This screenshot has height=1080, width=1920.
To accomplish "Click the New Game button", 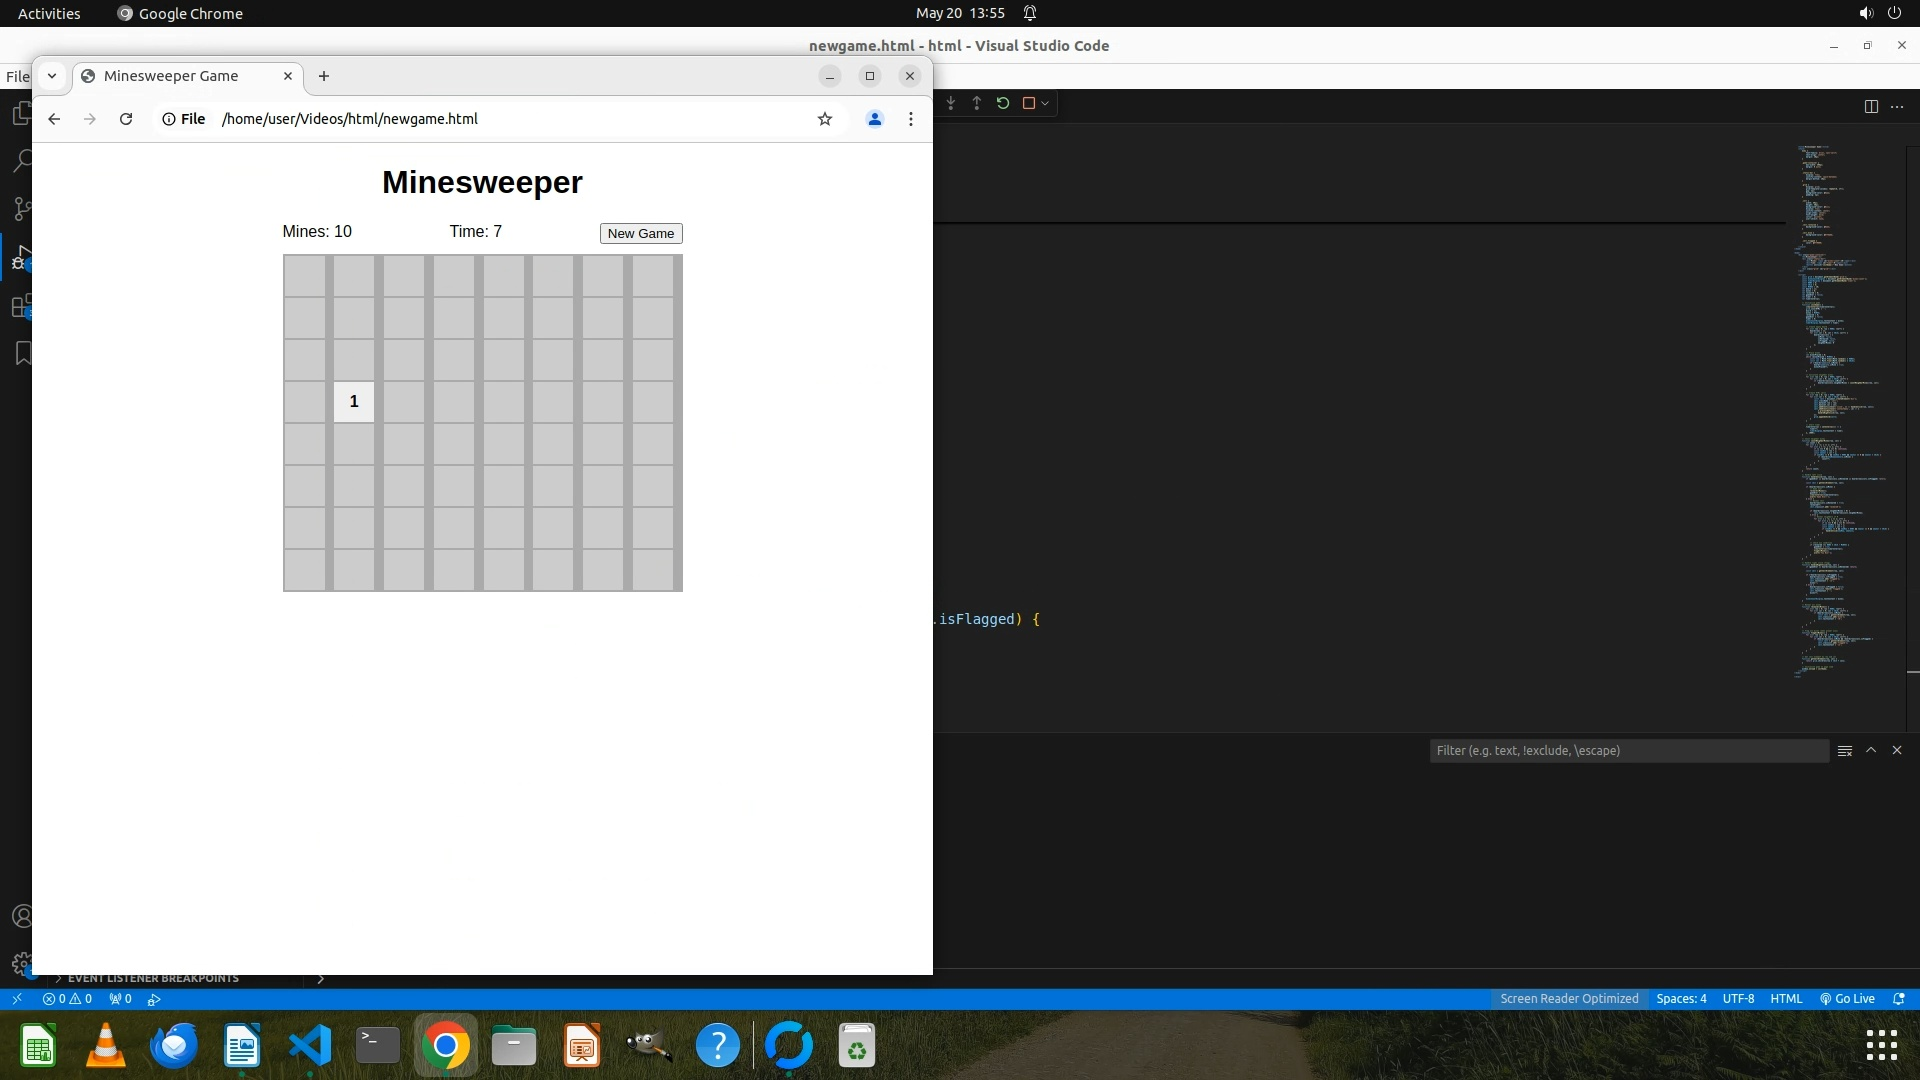I will click(x=641, y=233).
